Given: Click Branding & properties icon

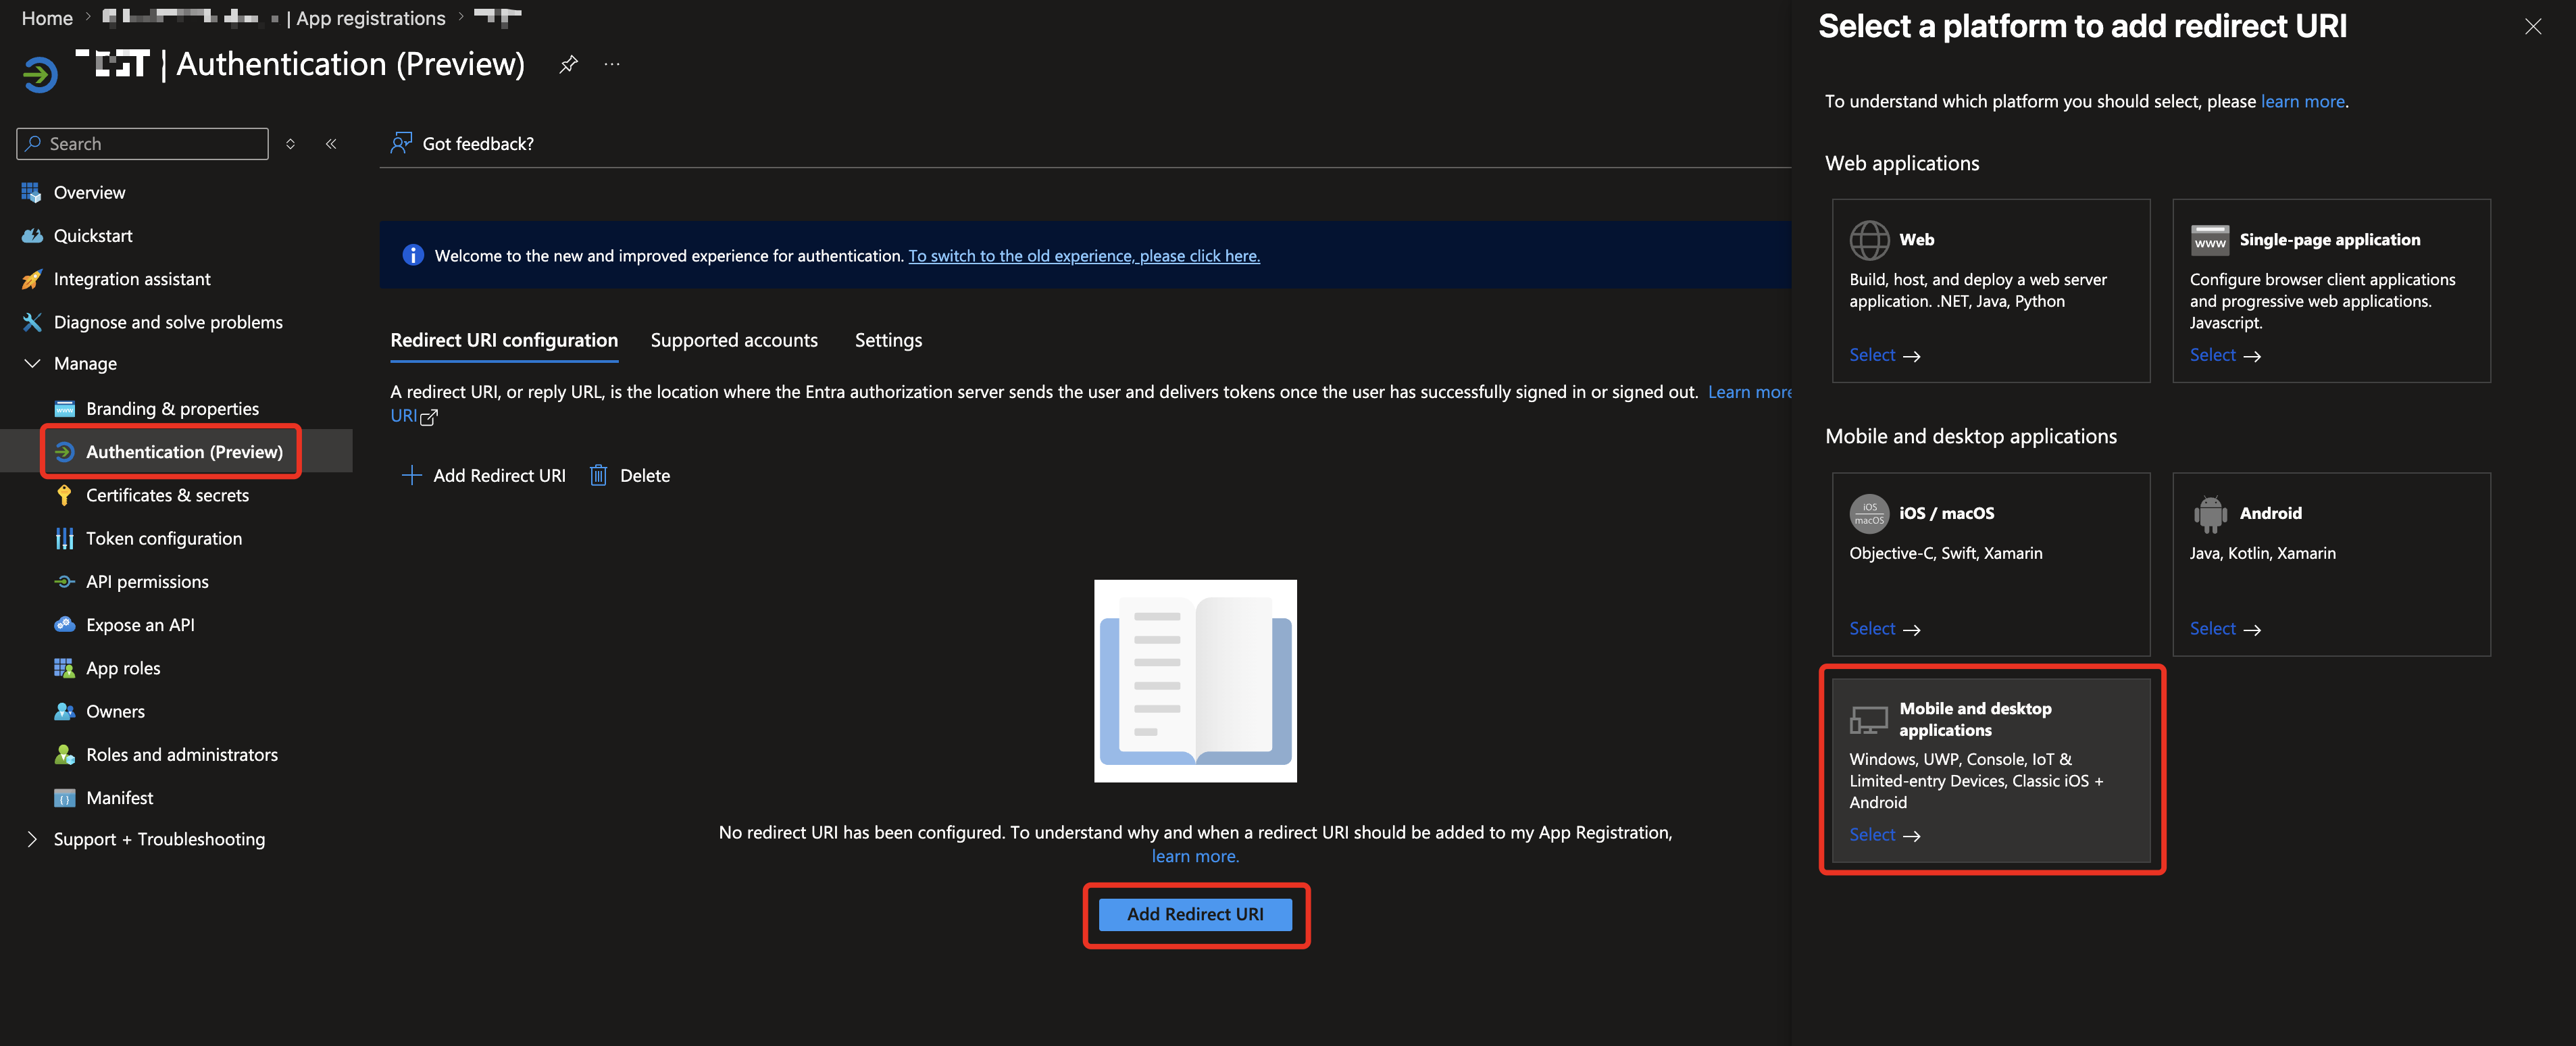Looking at the screenshot, I should pyautogui.click(x=64, y=408).
